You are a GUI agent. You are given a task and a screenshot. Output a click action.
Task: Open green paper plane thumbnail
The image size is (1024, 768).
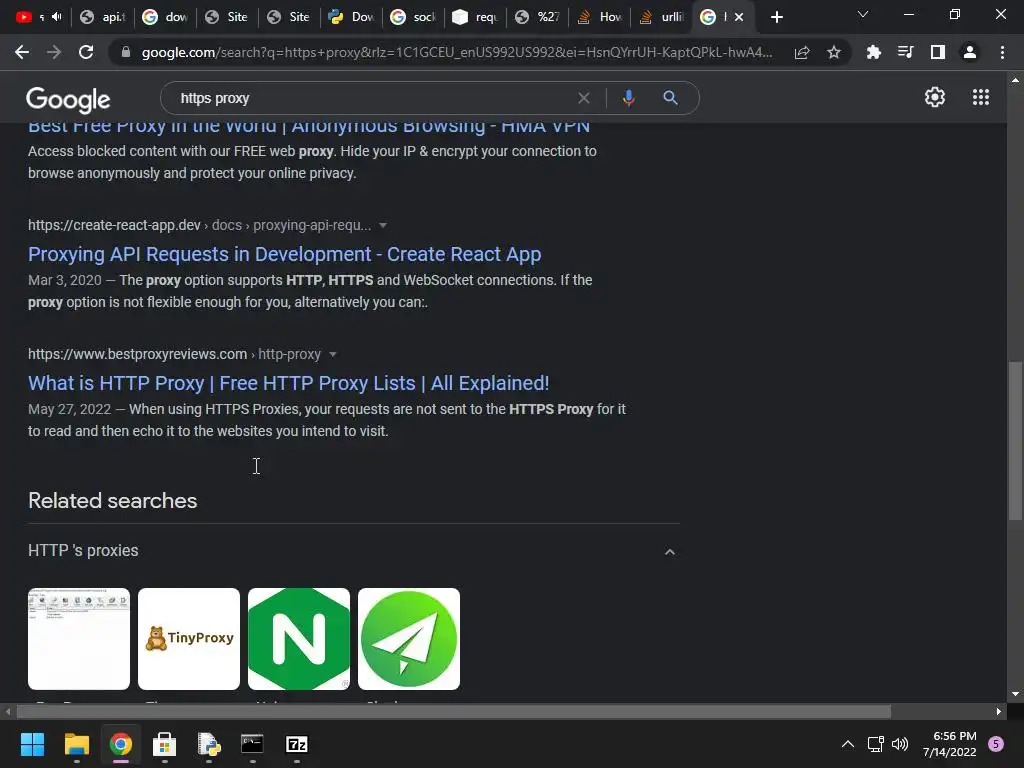tap(409, 639)
